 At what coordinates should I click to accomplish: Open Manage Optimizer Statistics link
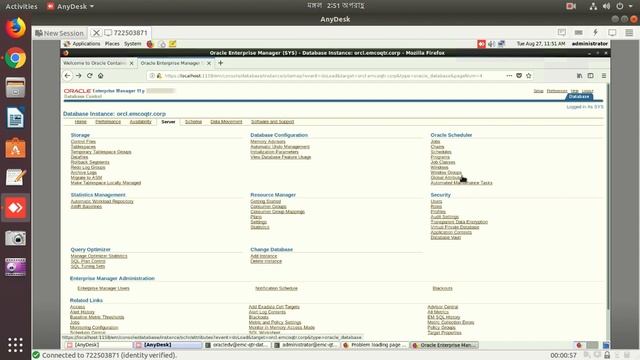pos(99,256)
